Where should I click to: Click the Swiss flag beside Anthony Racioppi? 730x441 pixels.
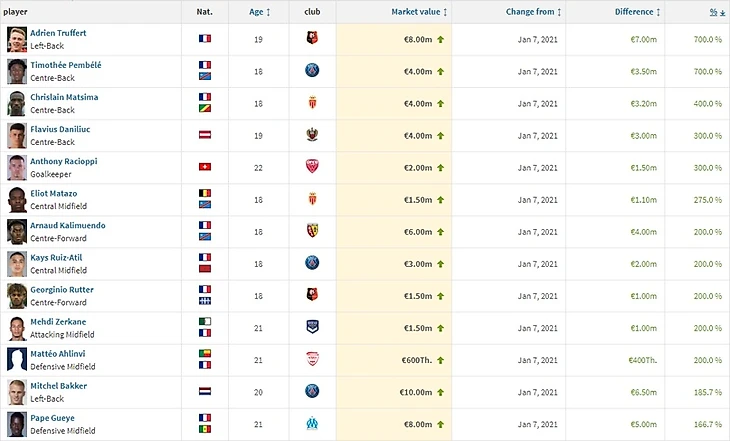coord(205,167)
